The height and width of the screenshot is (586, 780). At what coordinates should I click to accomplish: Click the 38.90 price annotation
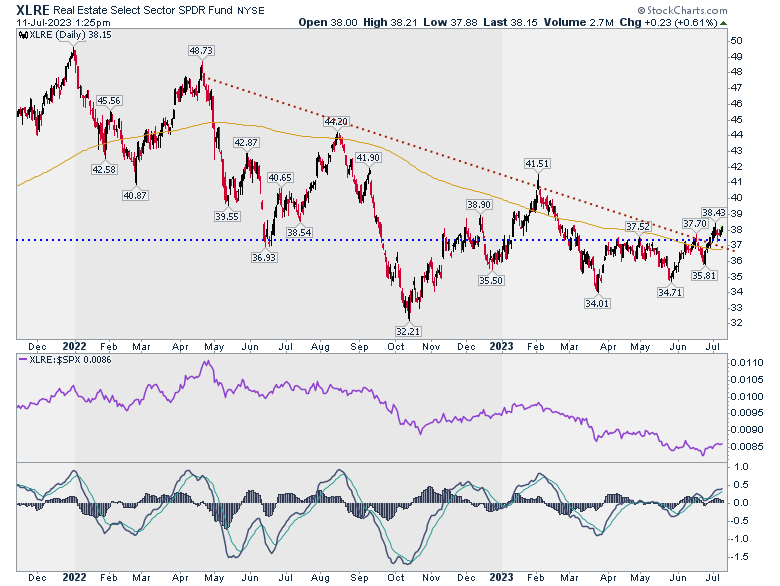click(x=479, y=204)
